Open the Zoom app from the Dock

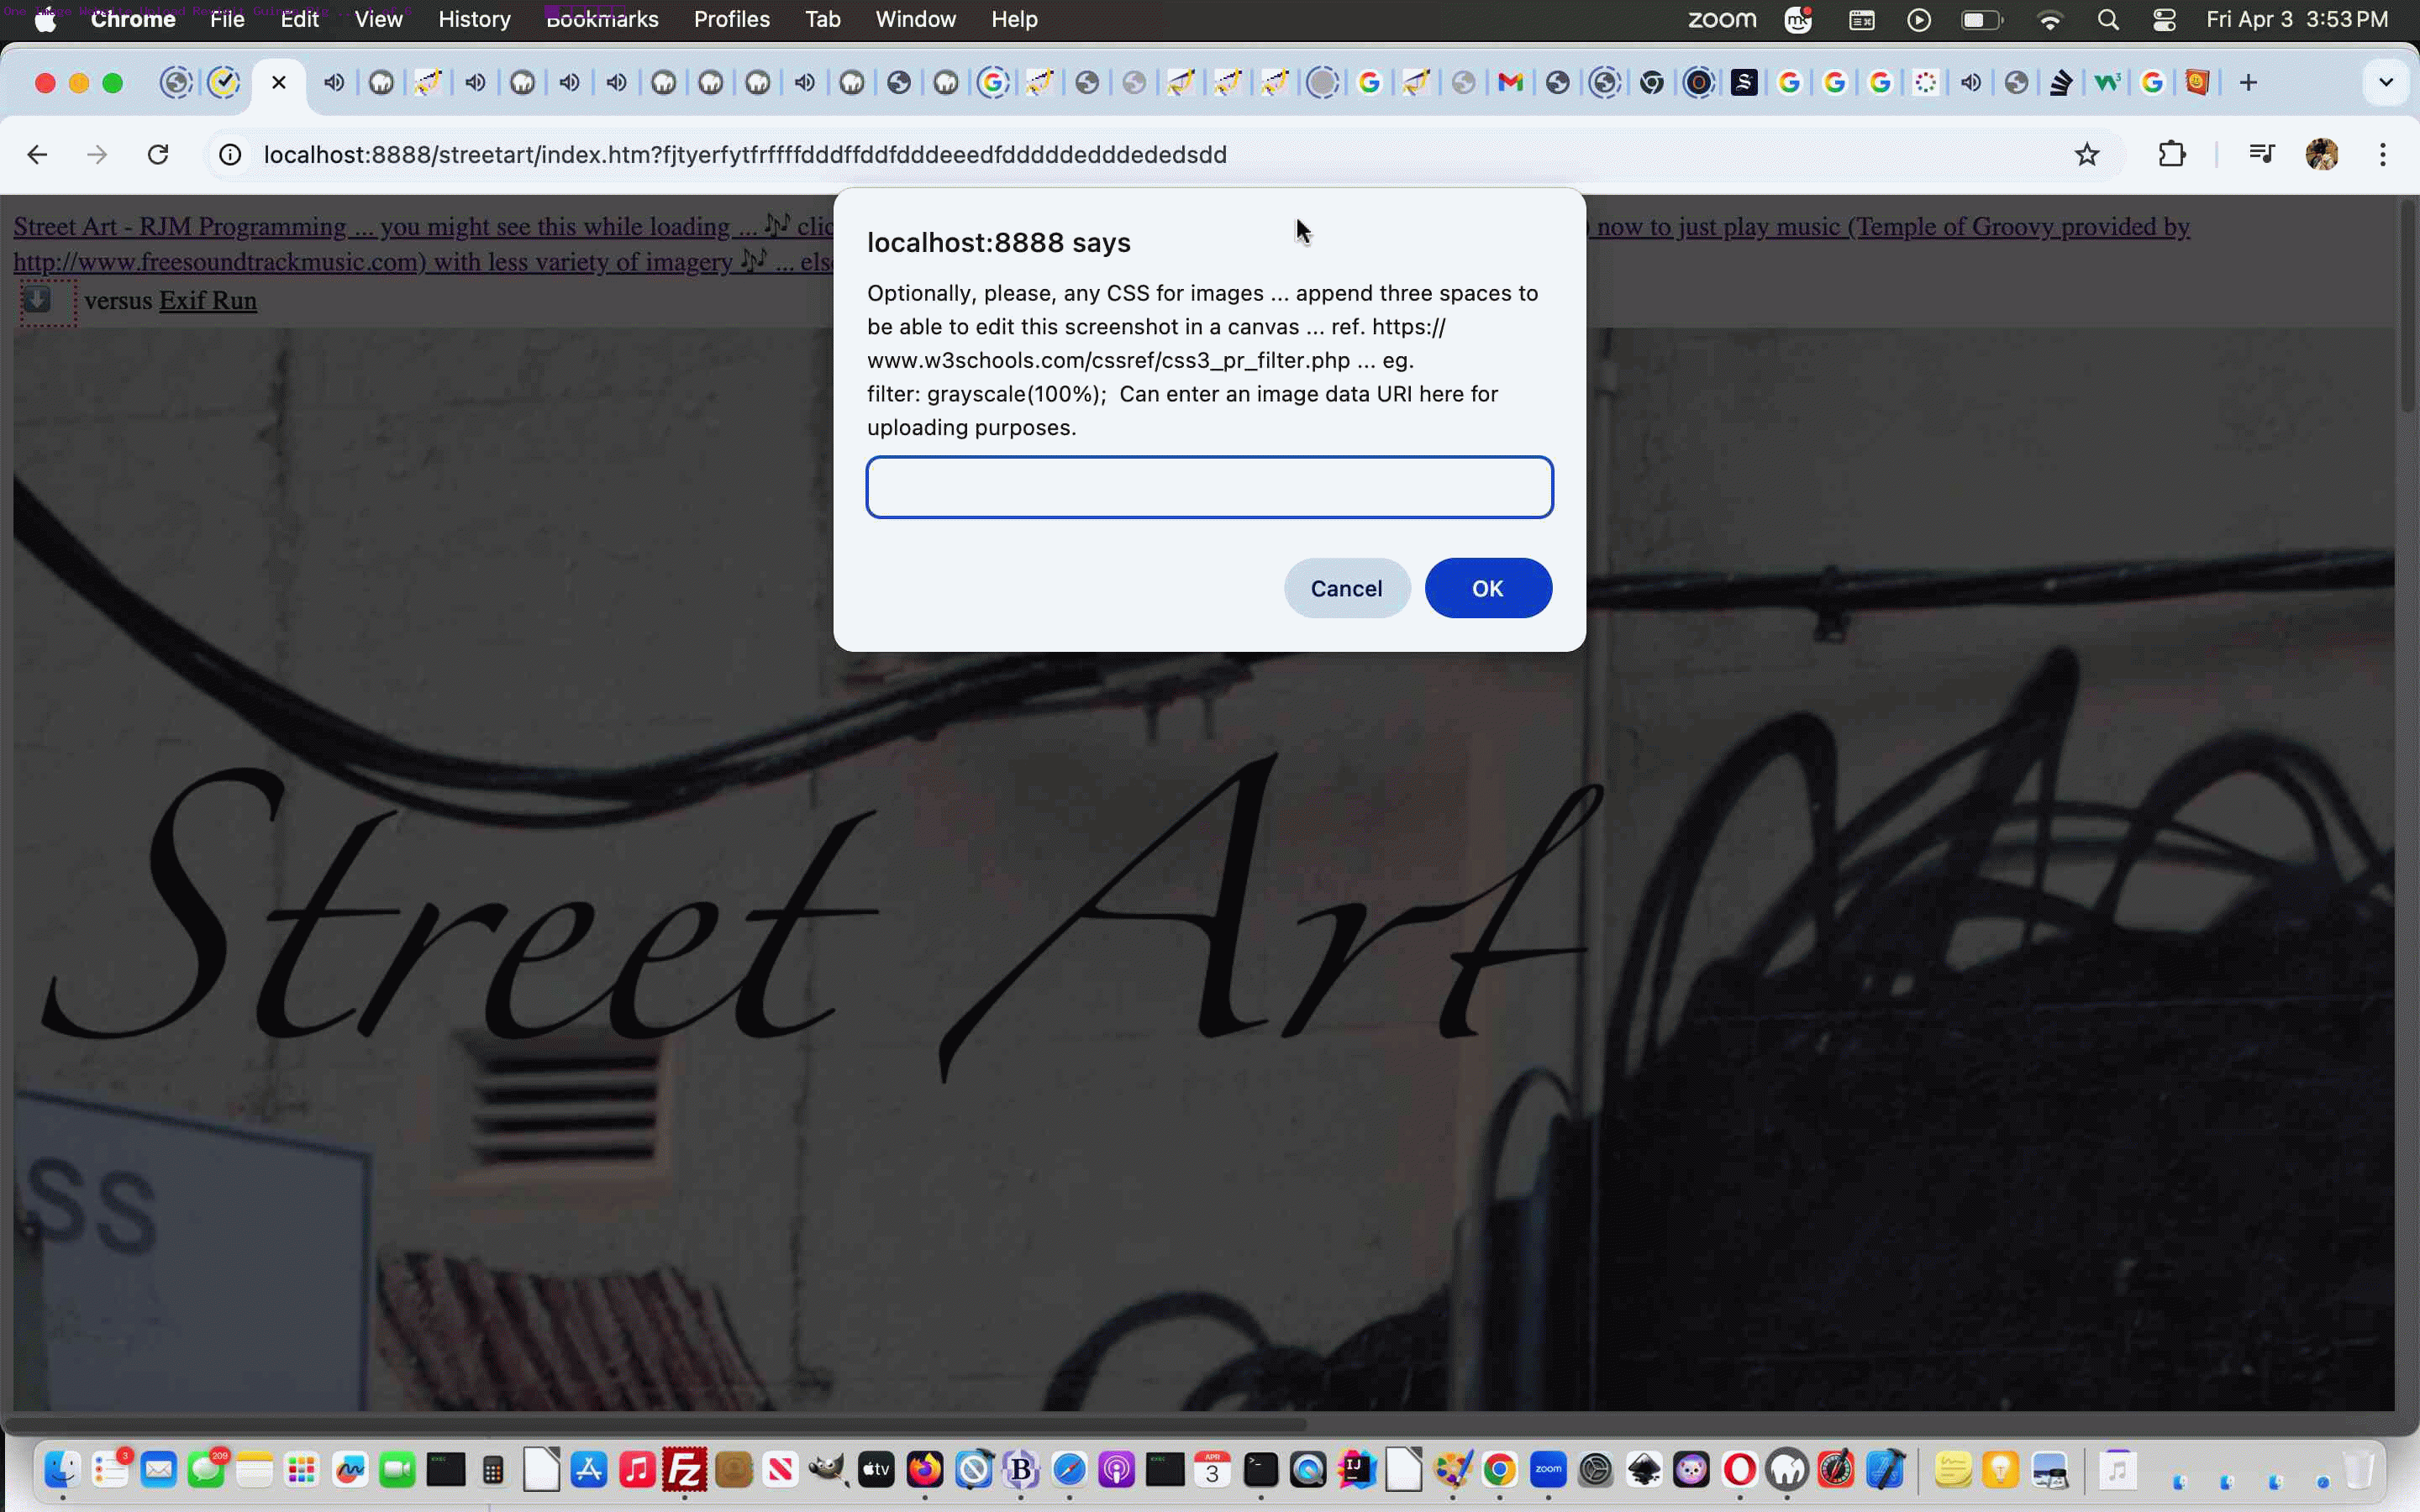pyautogui.click(x=1548, y=1470)
